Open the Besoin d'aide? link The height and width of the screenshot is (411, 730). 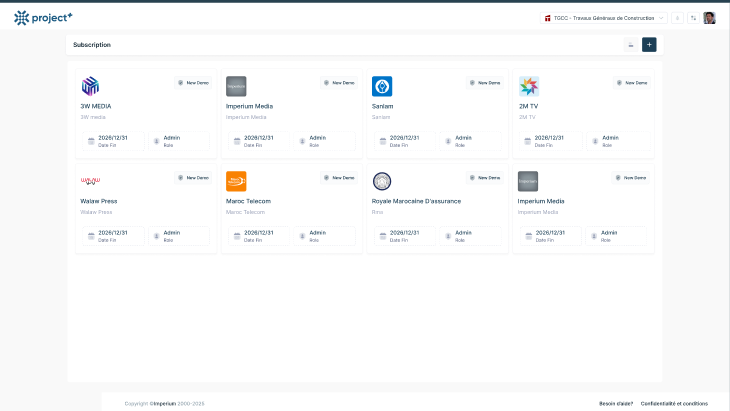pyautogui.click(x=616, y=404)
